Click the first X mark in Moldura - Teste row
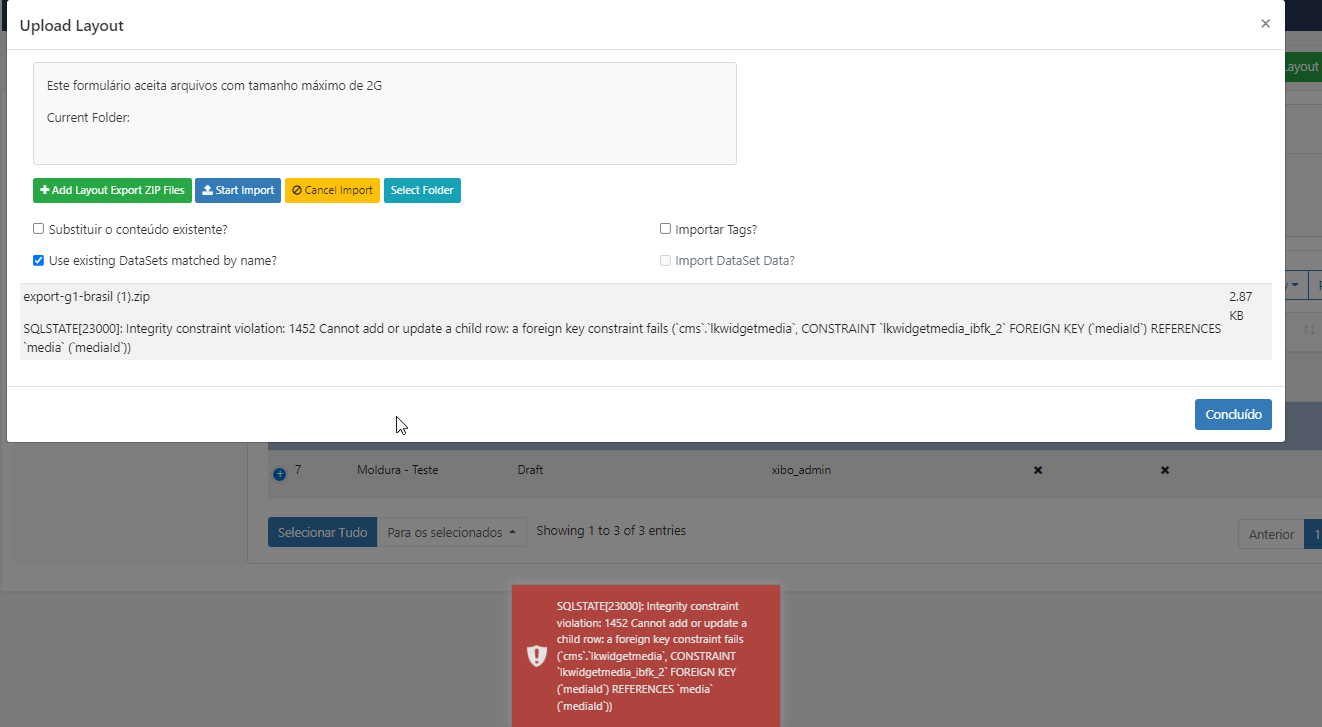 coord(1037,470)
